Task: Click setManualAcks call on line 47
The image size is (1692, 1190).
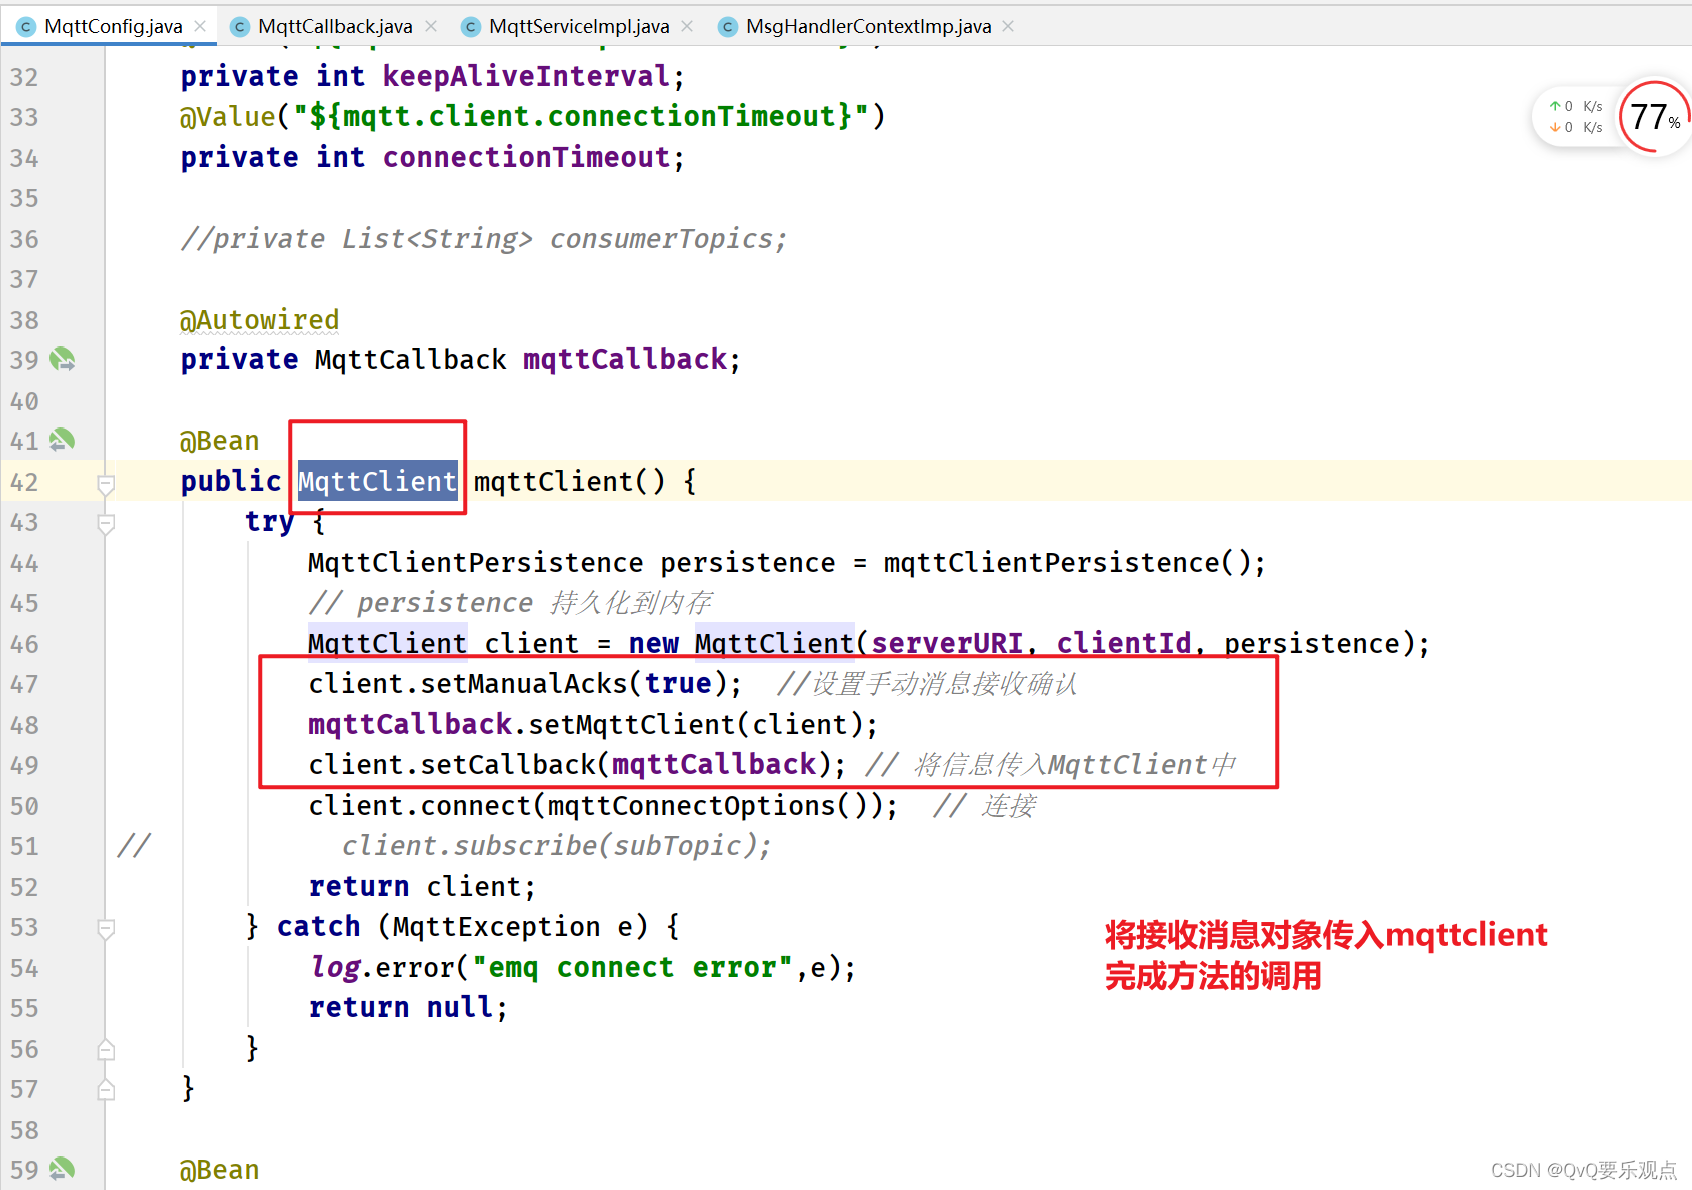Action: point(524,684)
